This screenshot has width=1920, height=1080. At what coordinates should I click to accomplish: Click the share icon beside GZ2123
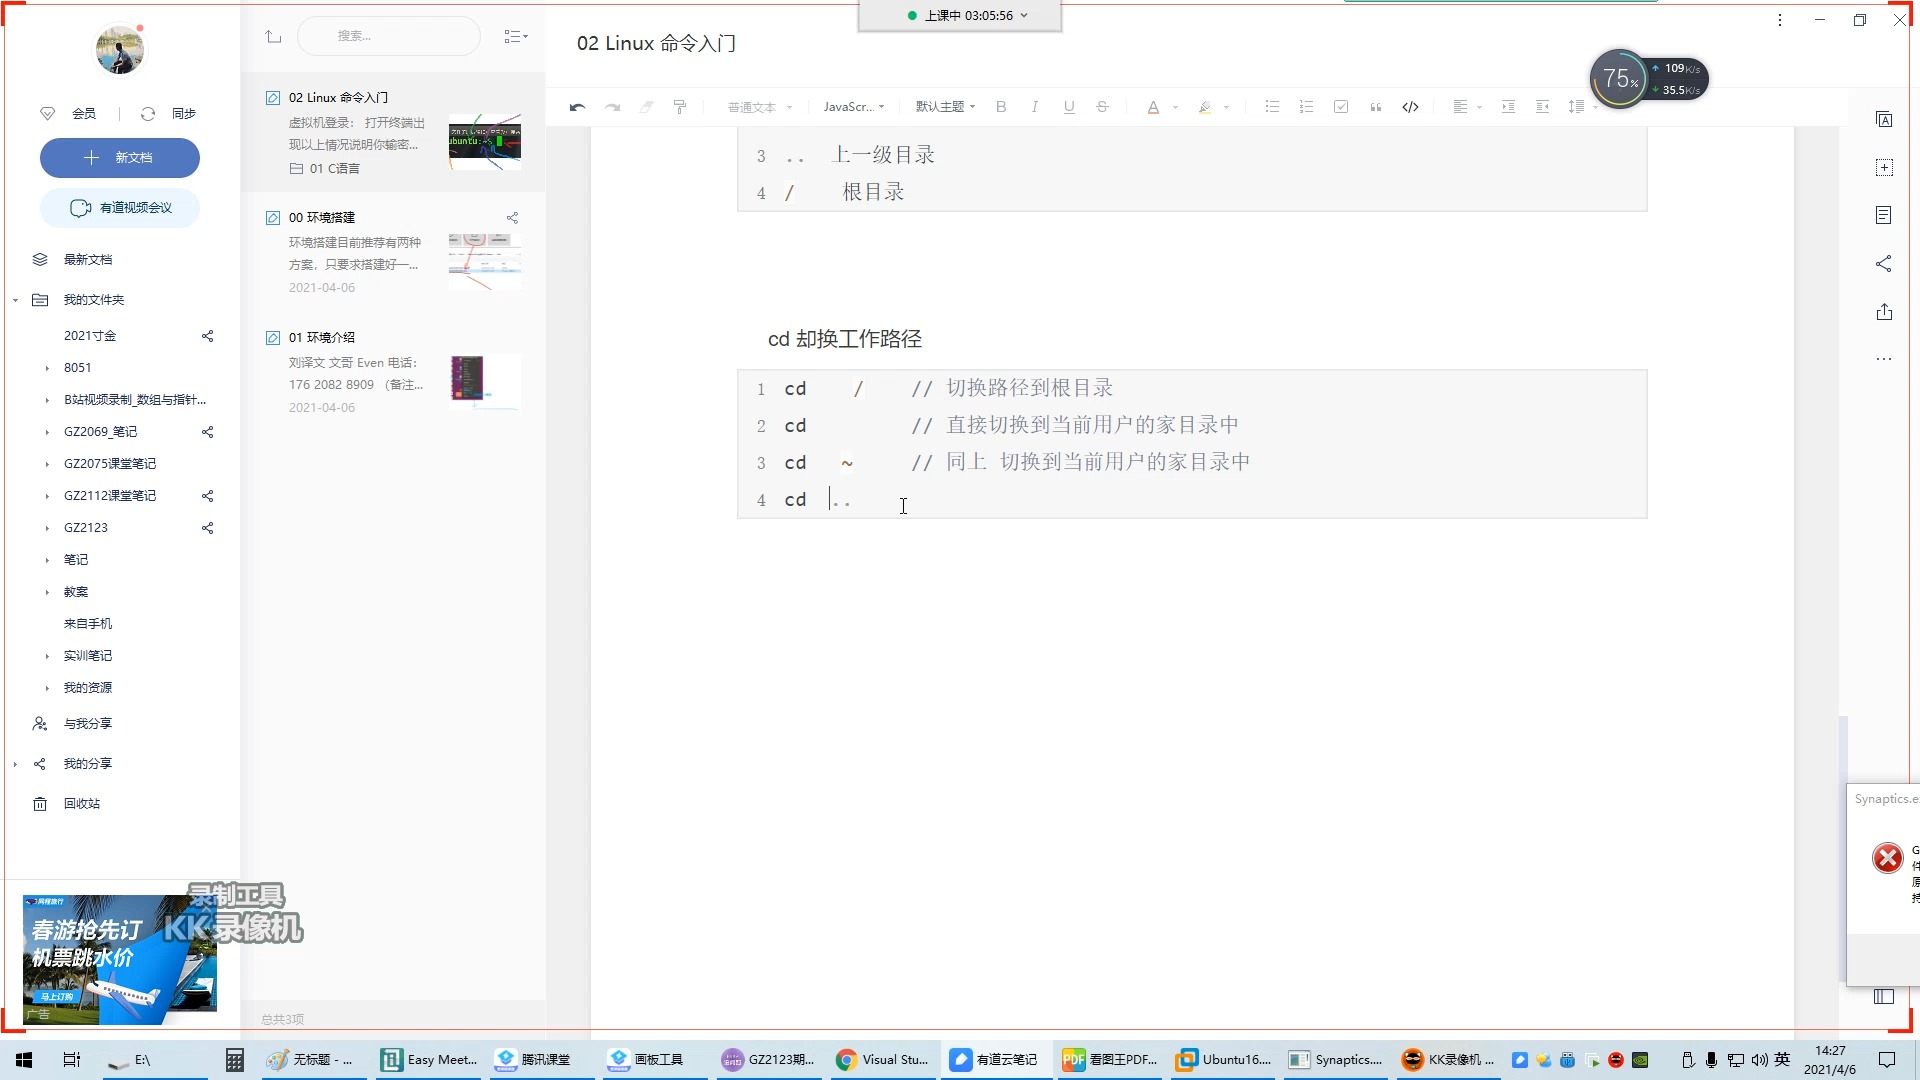(x=208, y=528)
